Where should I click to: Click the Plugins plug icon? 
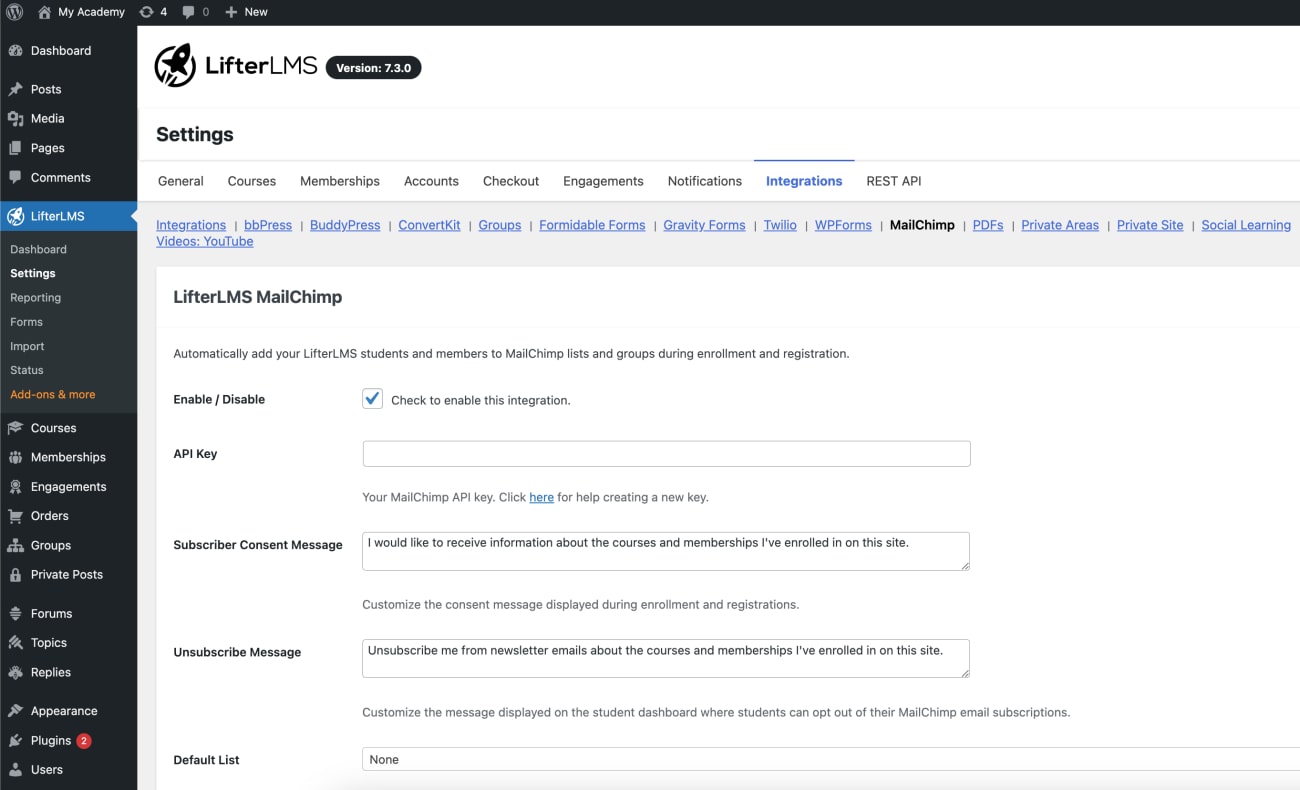(15, 741)
